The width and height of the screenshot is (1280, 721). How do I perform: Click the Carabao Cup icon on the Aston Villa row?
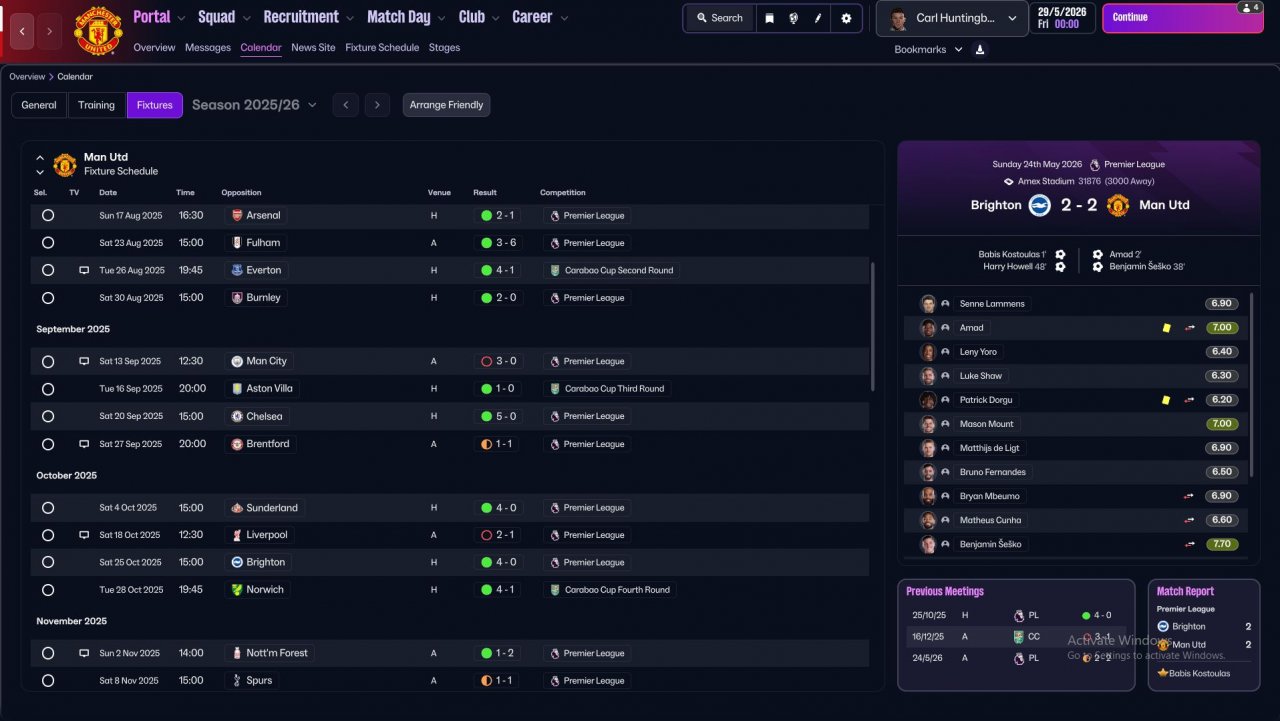pyautogui.click(x=555, y=389)
